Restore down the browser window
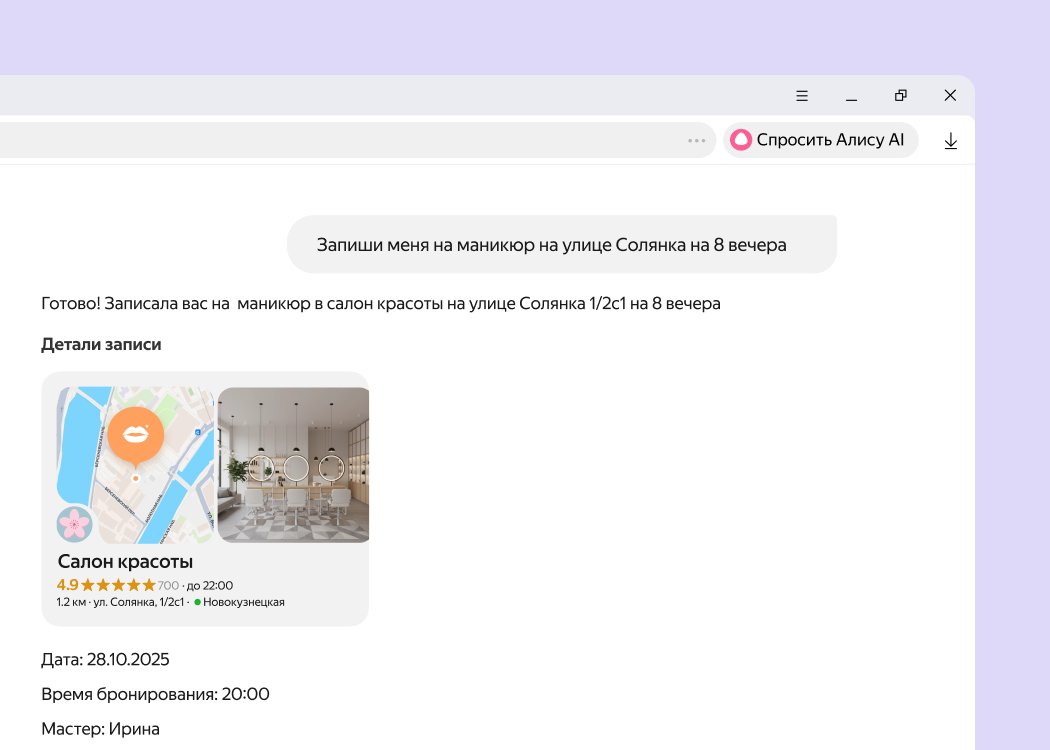Screen dimensions: 1050x750 tap(901, 96)
